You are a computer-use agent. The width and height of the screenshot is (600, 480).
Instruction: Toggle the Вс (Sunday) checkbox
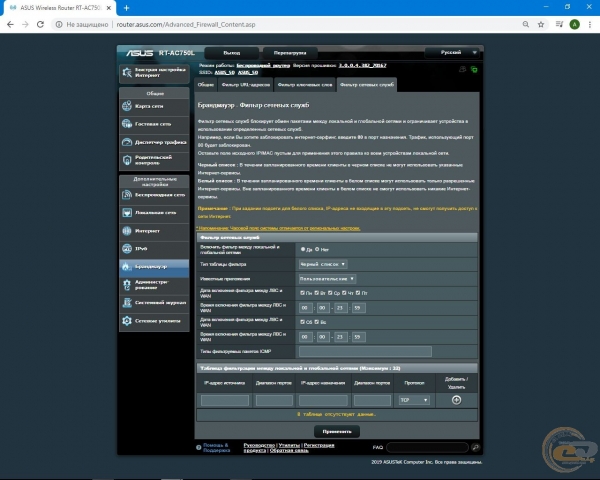click(316, 322)
